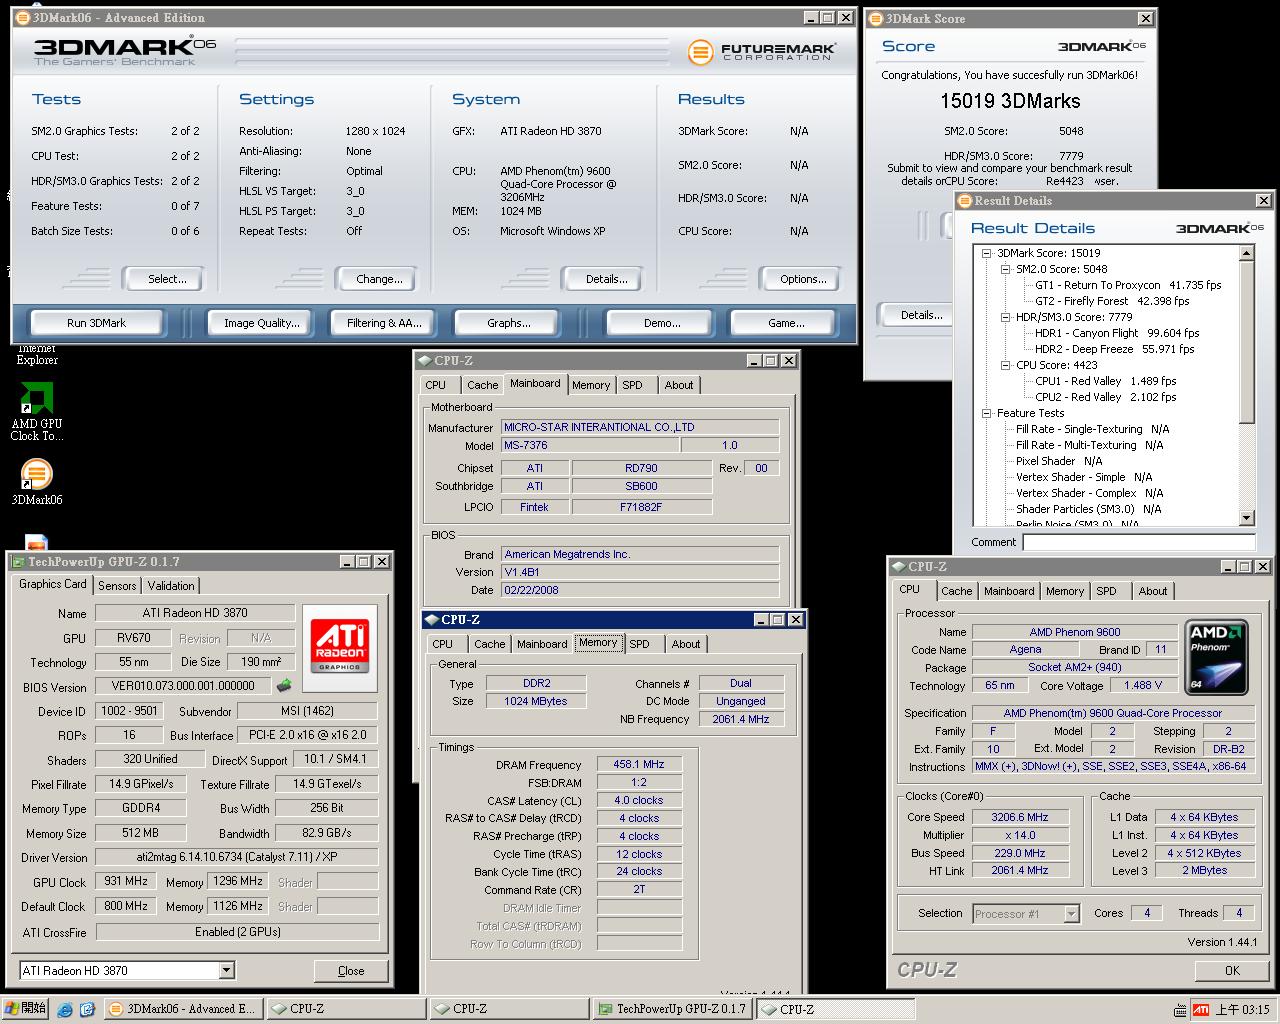Switch to the Validation tab in GPU-Z
The height and width of the screenshot is (1024, 1280).
171,586
